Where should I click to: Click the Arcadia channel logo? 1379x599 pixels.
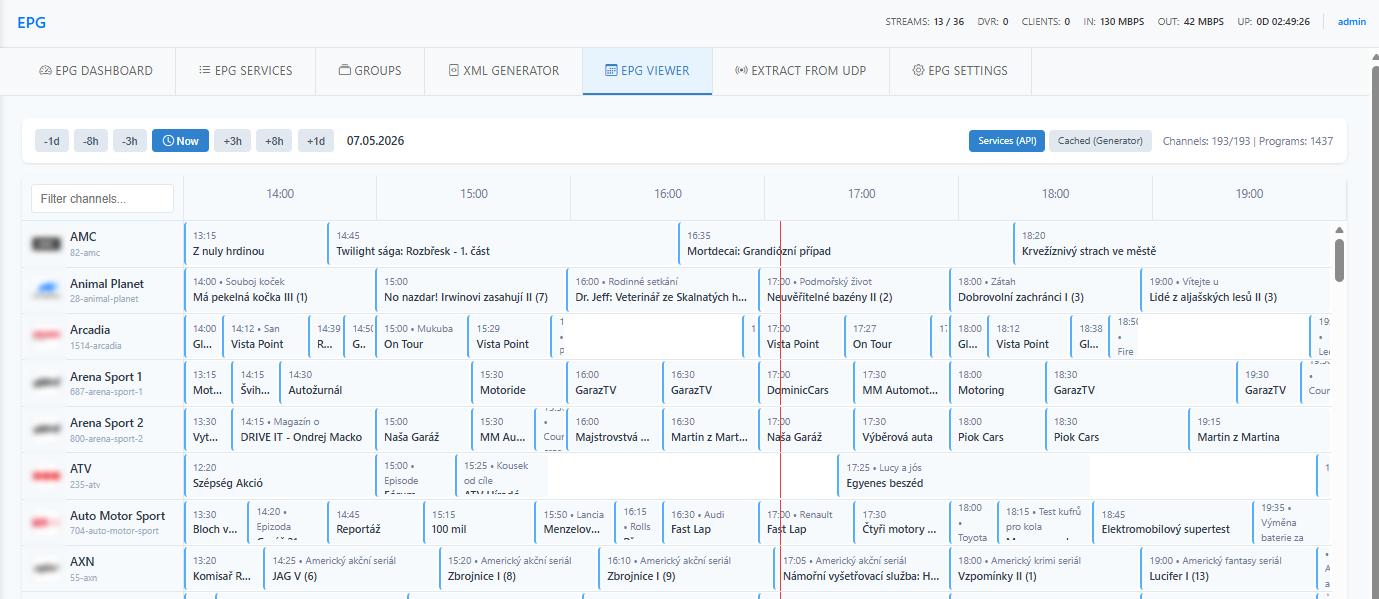(x=45, y=336)
